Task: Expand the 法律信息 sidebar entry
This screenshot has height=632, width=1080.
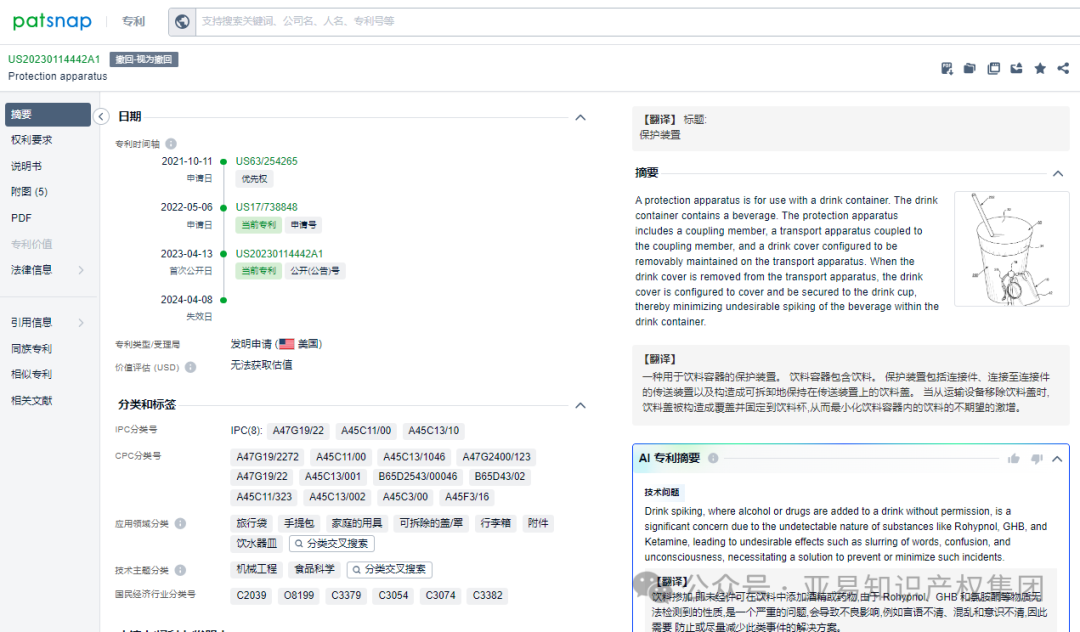Action: point(47,268)
